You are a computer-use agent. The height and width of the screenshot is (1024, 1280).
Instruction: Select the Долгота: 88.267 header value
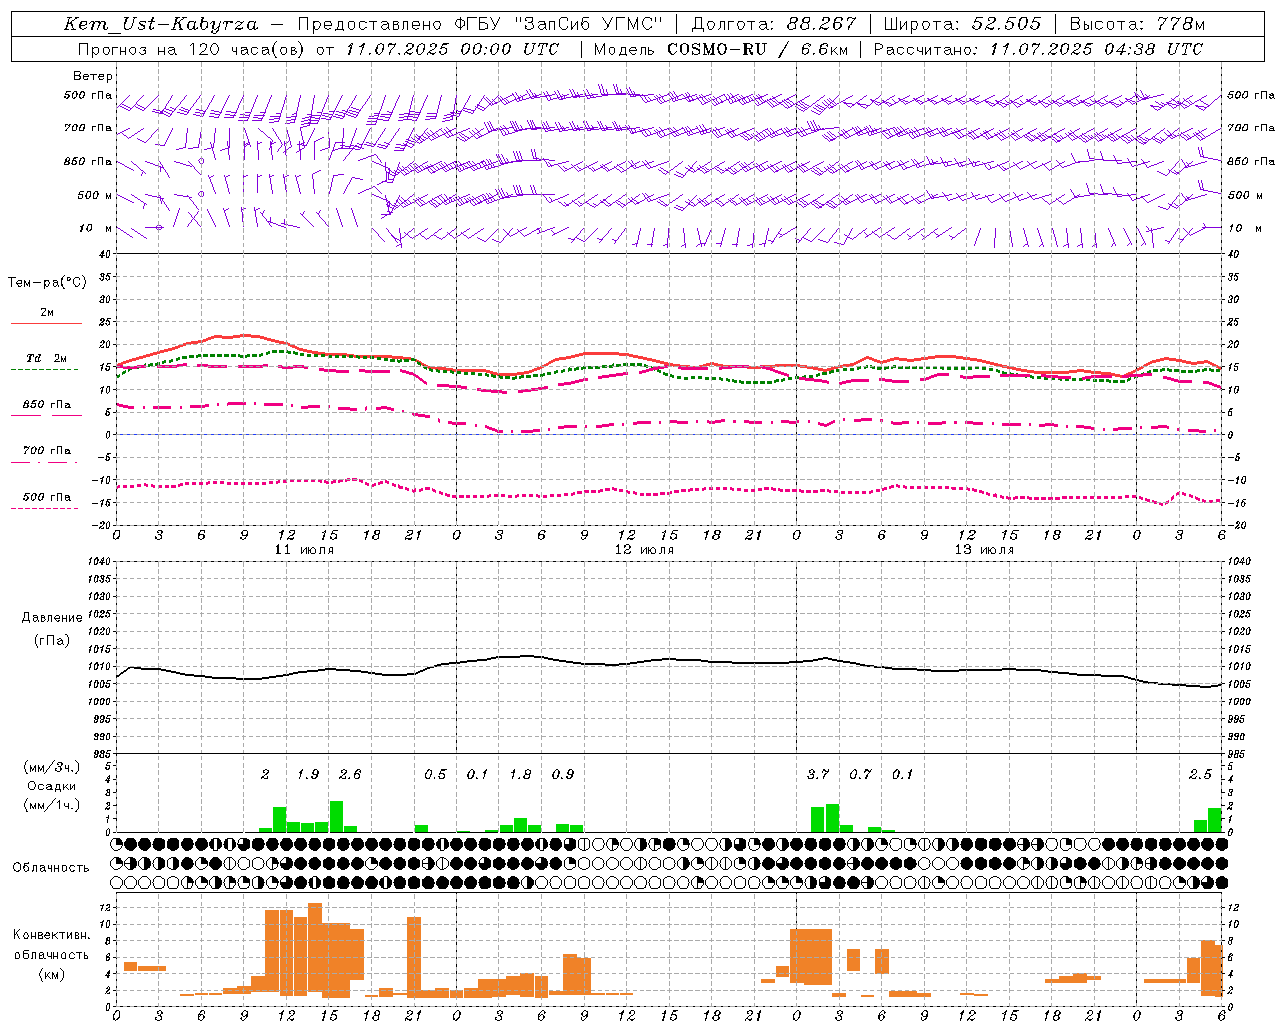tap(773, 24)
